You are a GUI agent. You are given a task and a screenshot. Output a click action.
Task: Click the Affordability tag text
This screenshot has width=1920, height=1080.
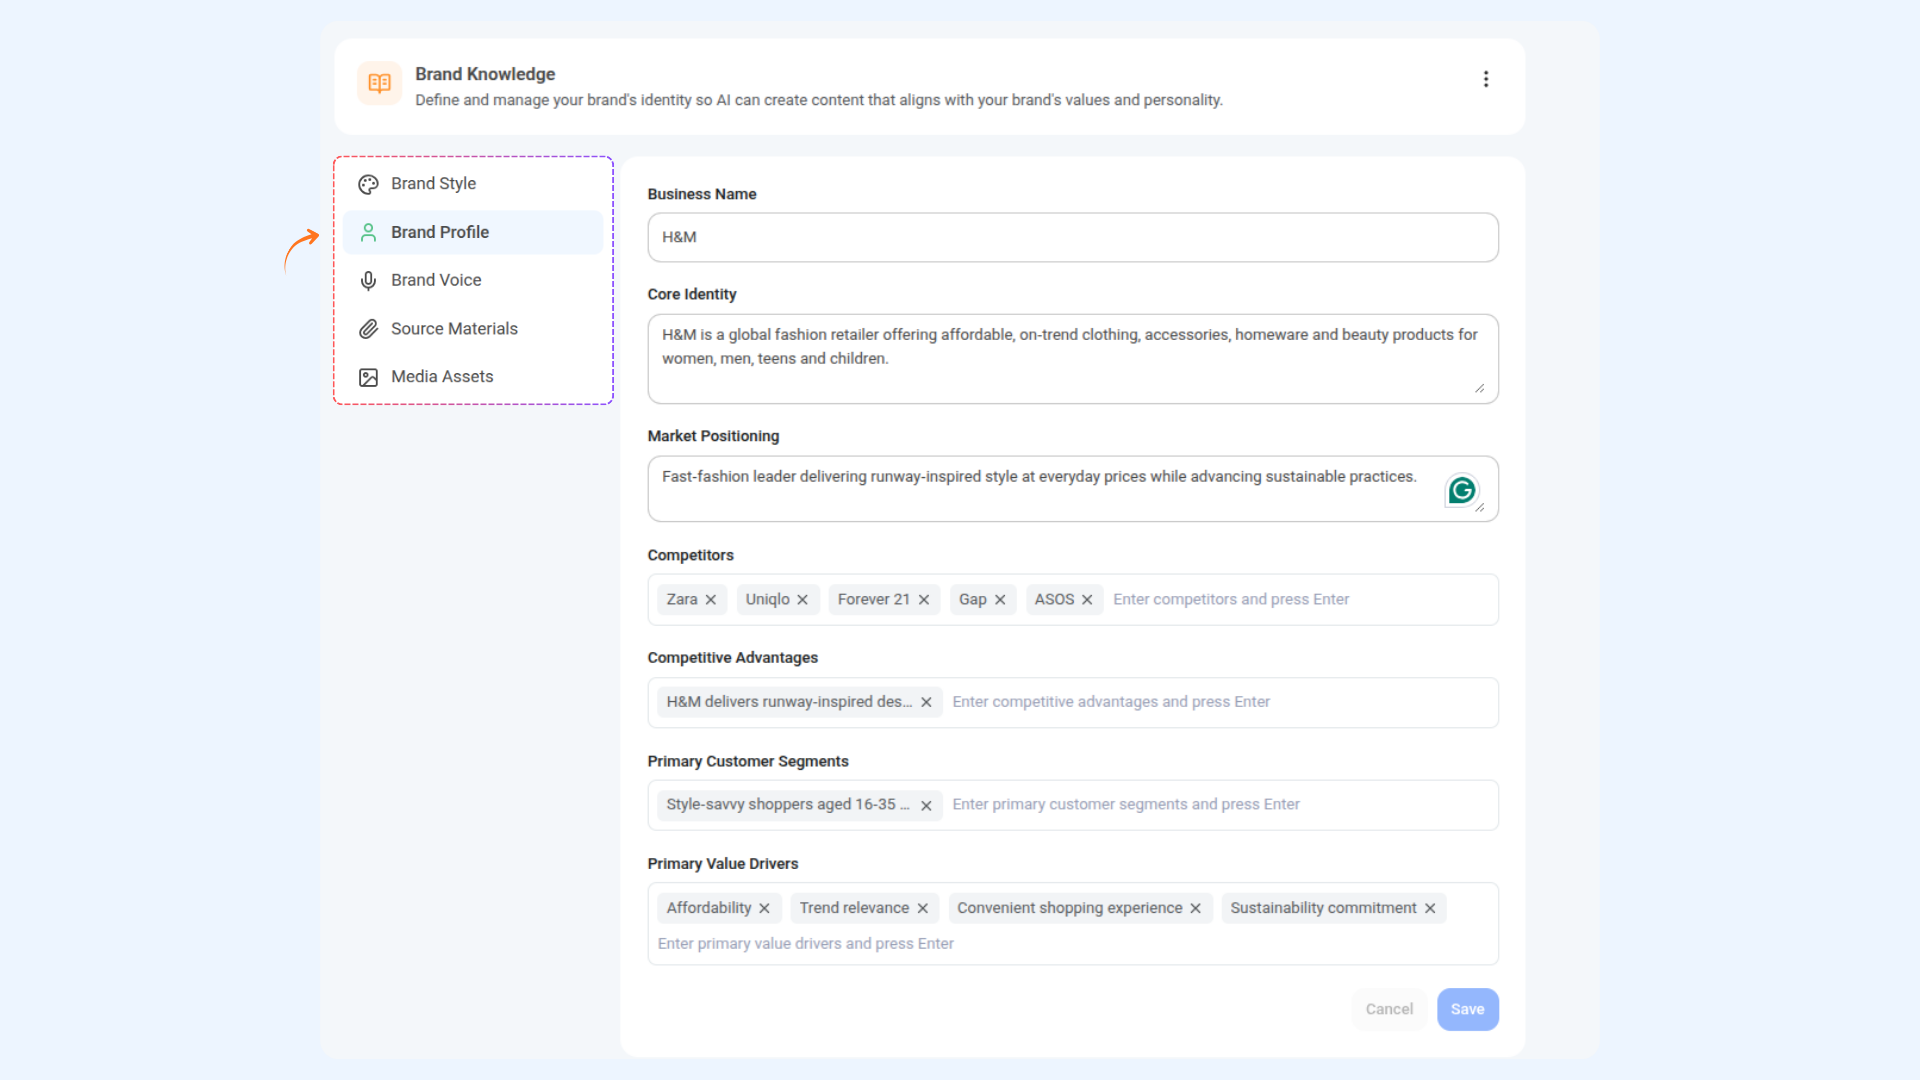(709, 908)
